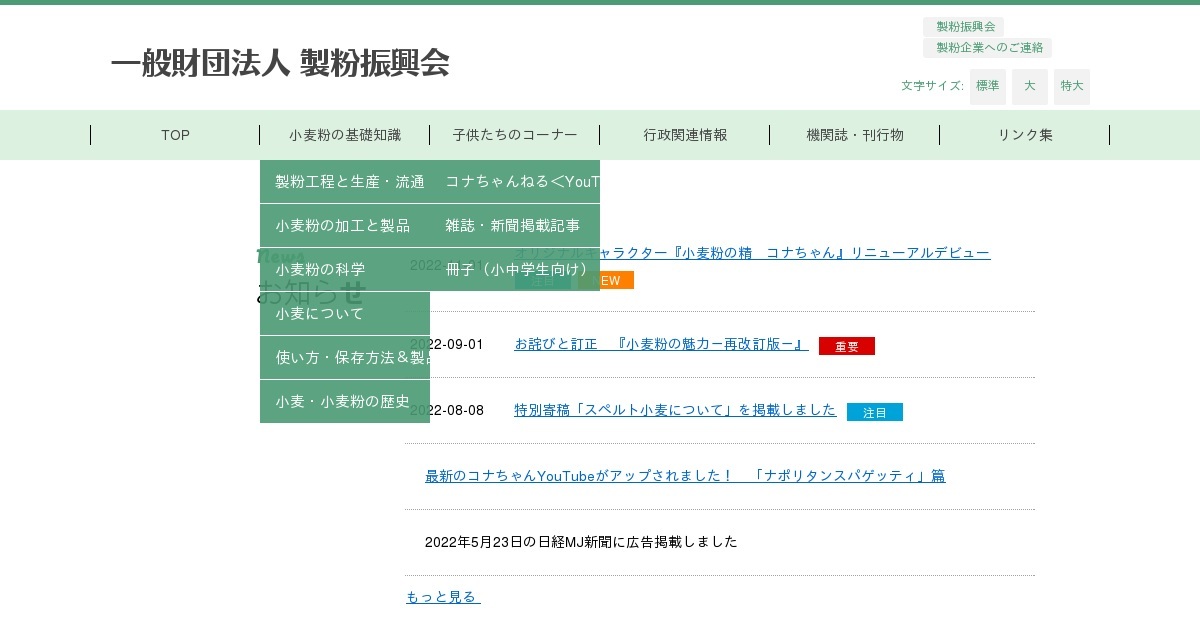Click the date 2022-09-01

[446, 344]
